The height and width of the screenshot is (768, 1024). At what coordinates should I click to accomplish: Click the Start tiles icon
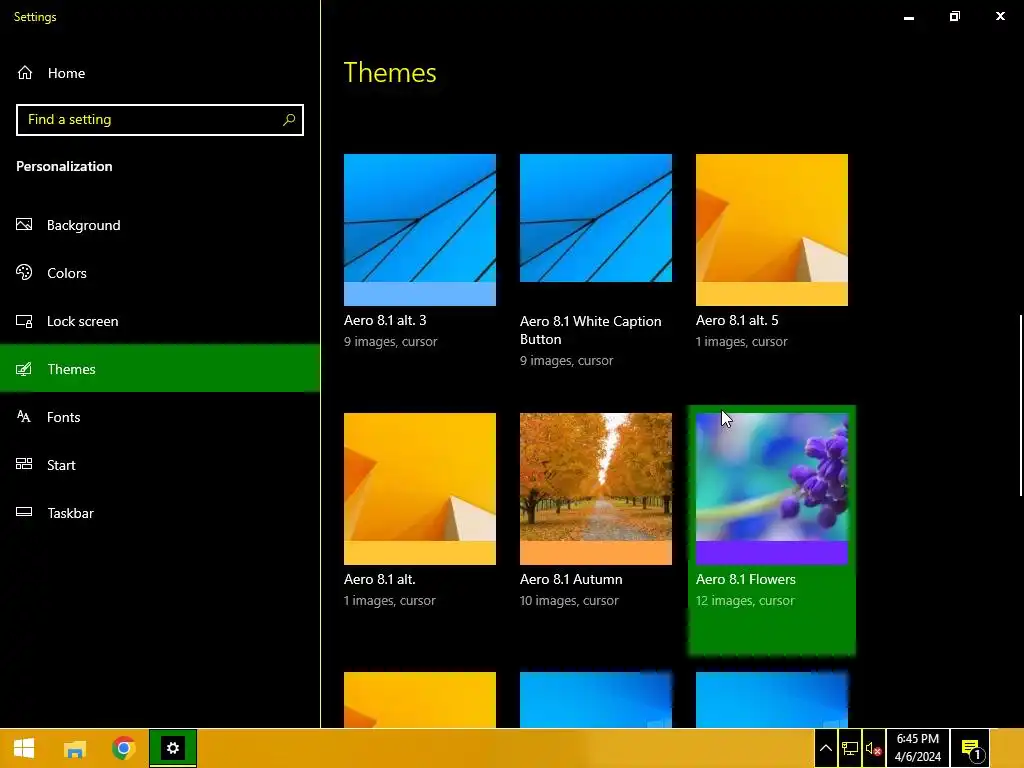[24, 464]
